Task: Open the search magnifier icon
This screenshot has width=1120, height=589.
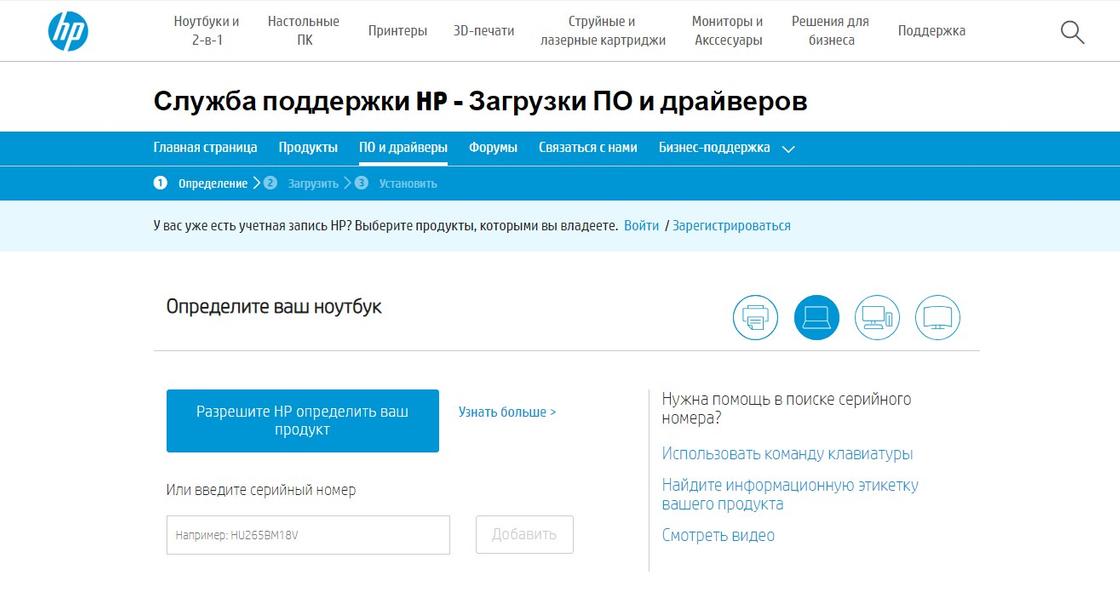Action: coord(1072,32)
